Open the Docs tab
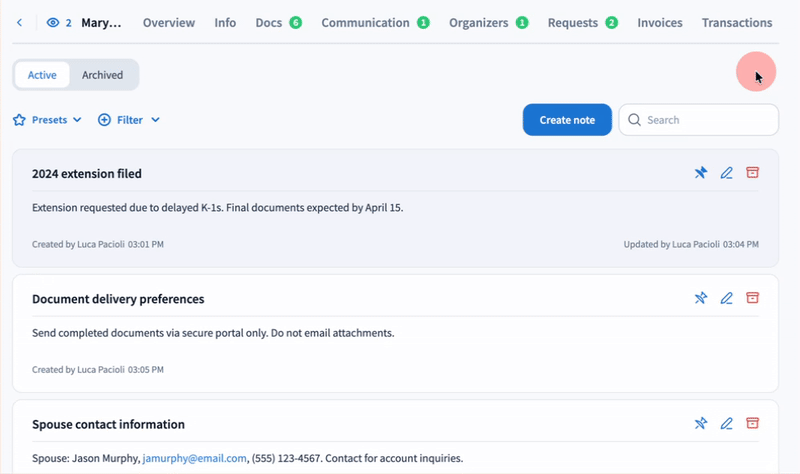This screenshot has width=800, height=474. (268, 22)
